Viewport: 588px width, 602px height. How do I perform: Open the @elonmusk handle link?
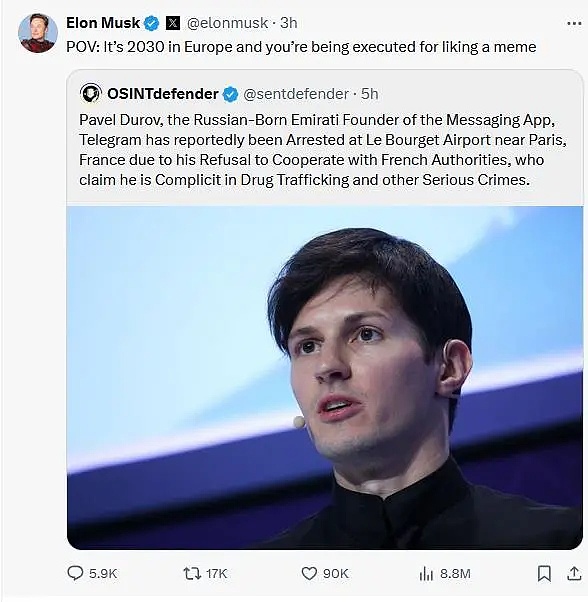[x=227, y=23]
